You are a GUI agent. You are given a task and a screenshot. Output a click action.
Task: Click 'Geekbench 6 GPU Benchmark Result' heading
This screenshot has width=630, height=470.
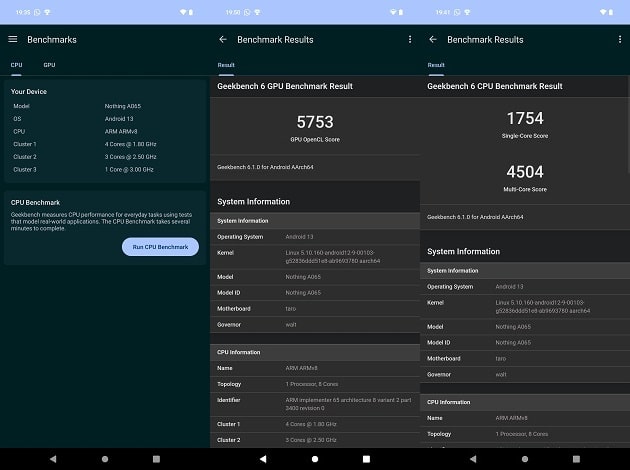[285, 86]
